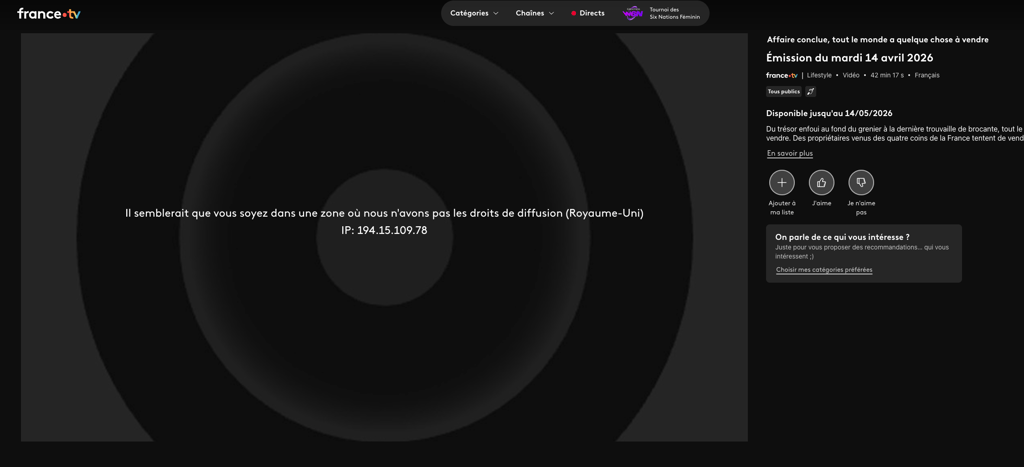Click the Émission du mardi 14 avril 2026 heading
The height and width of the screenshot is (467, 1024).
click(x=850, y=58)
